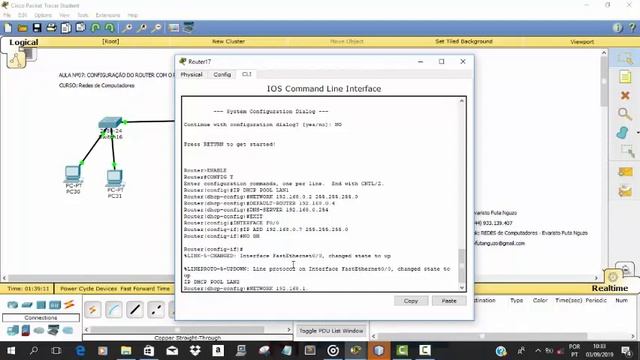The height and width of the screenshot is (360, 640).
Task: Choose automatic connection type lightning
Action: pyautogui.click(x=93, y=310)
